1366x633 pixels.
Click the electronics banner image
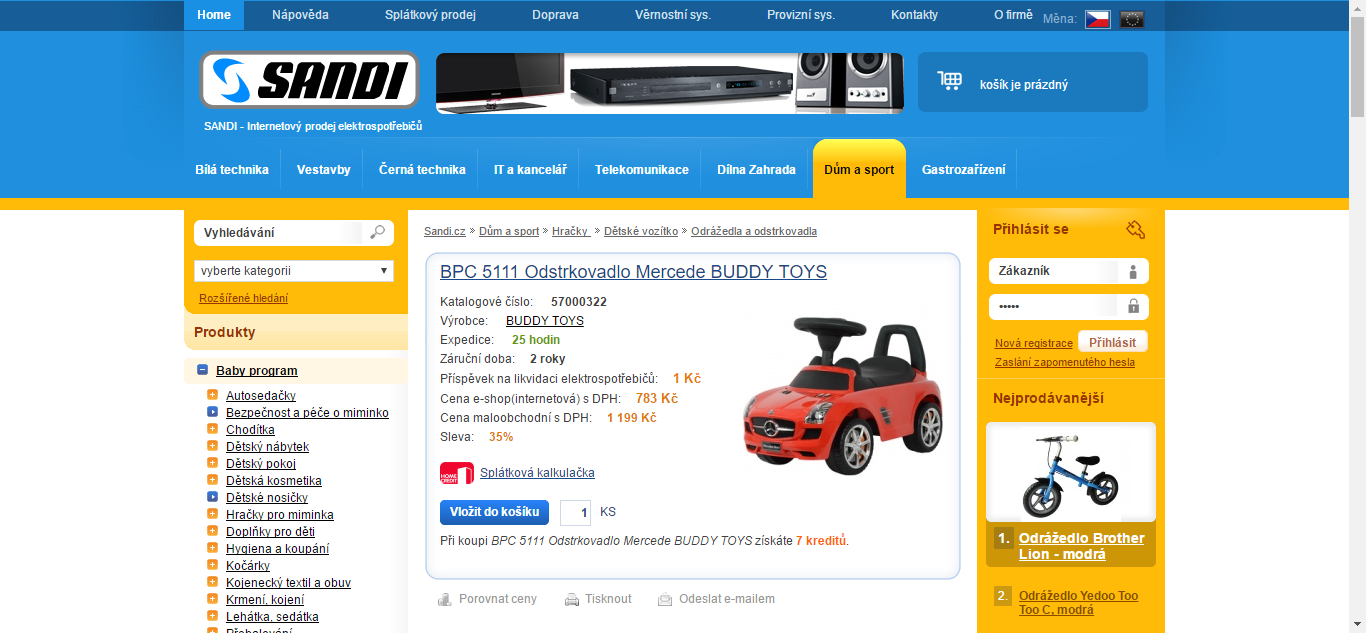[669, 82]
